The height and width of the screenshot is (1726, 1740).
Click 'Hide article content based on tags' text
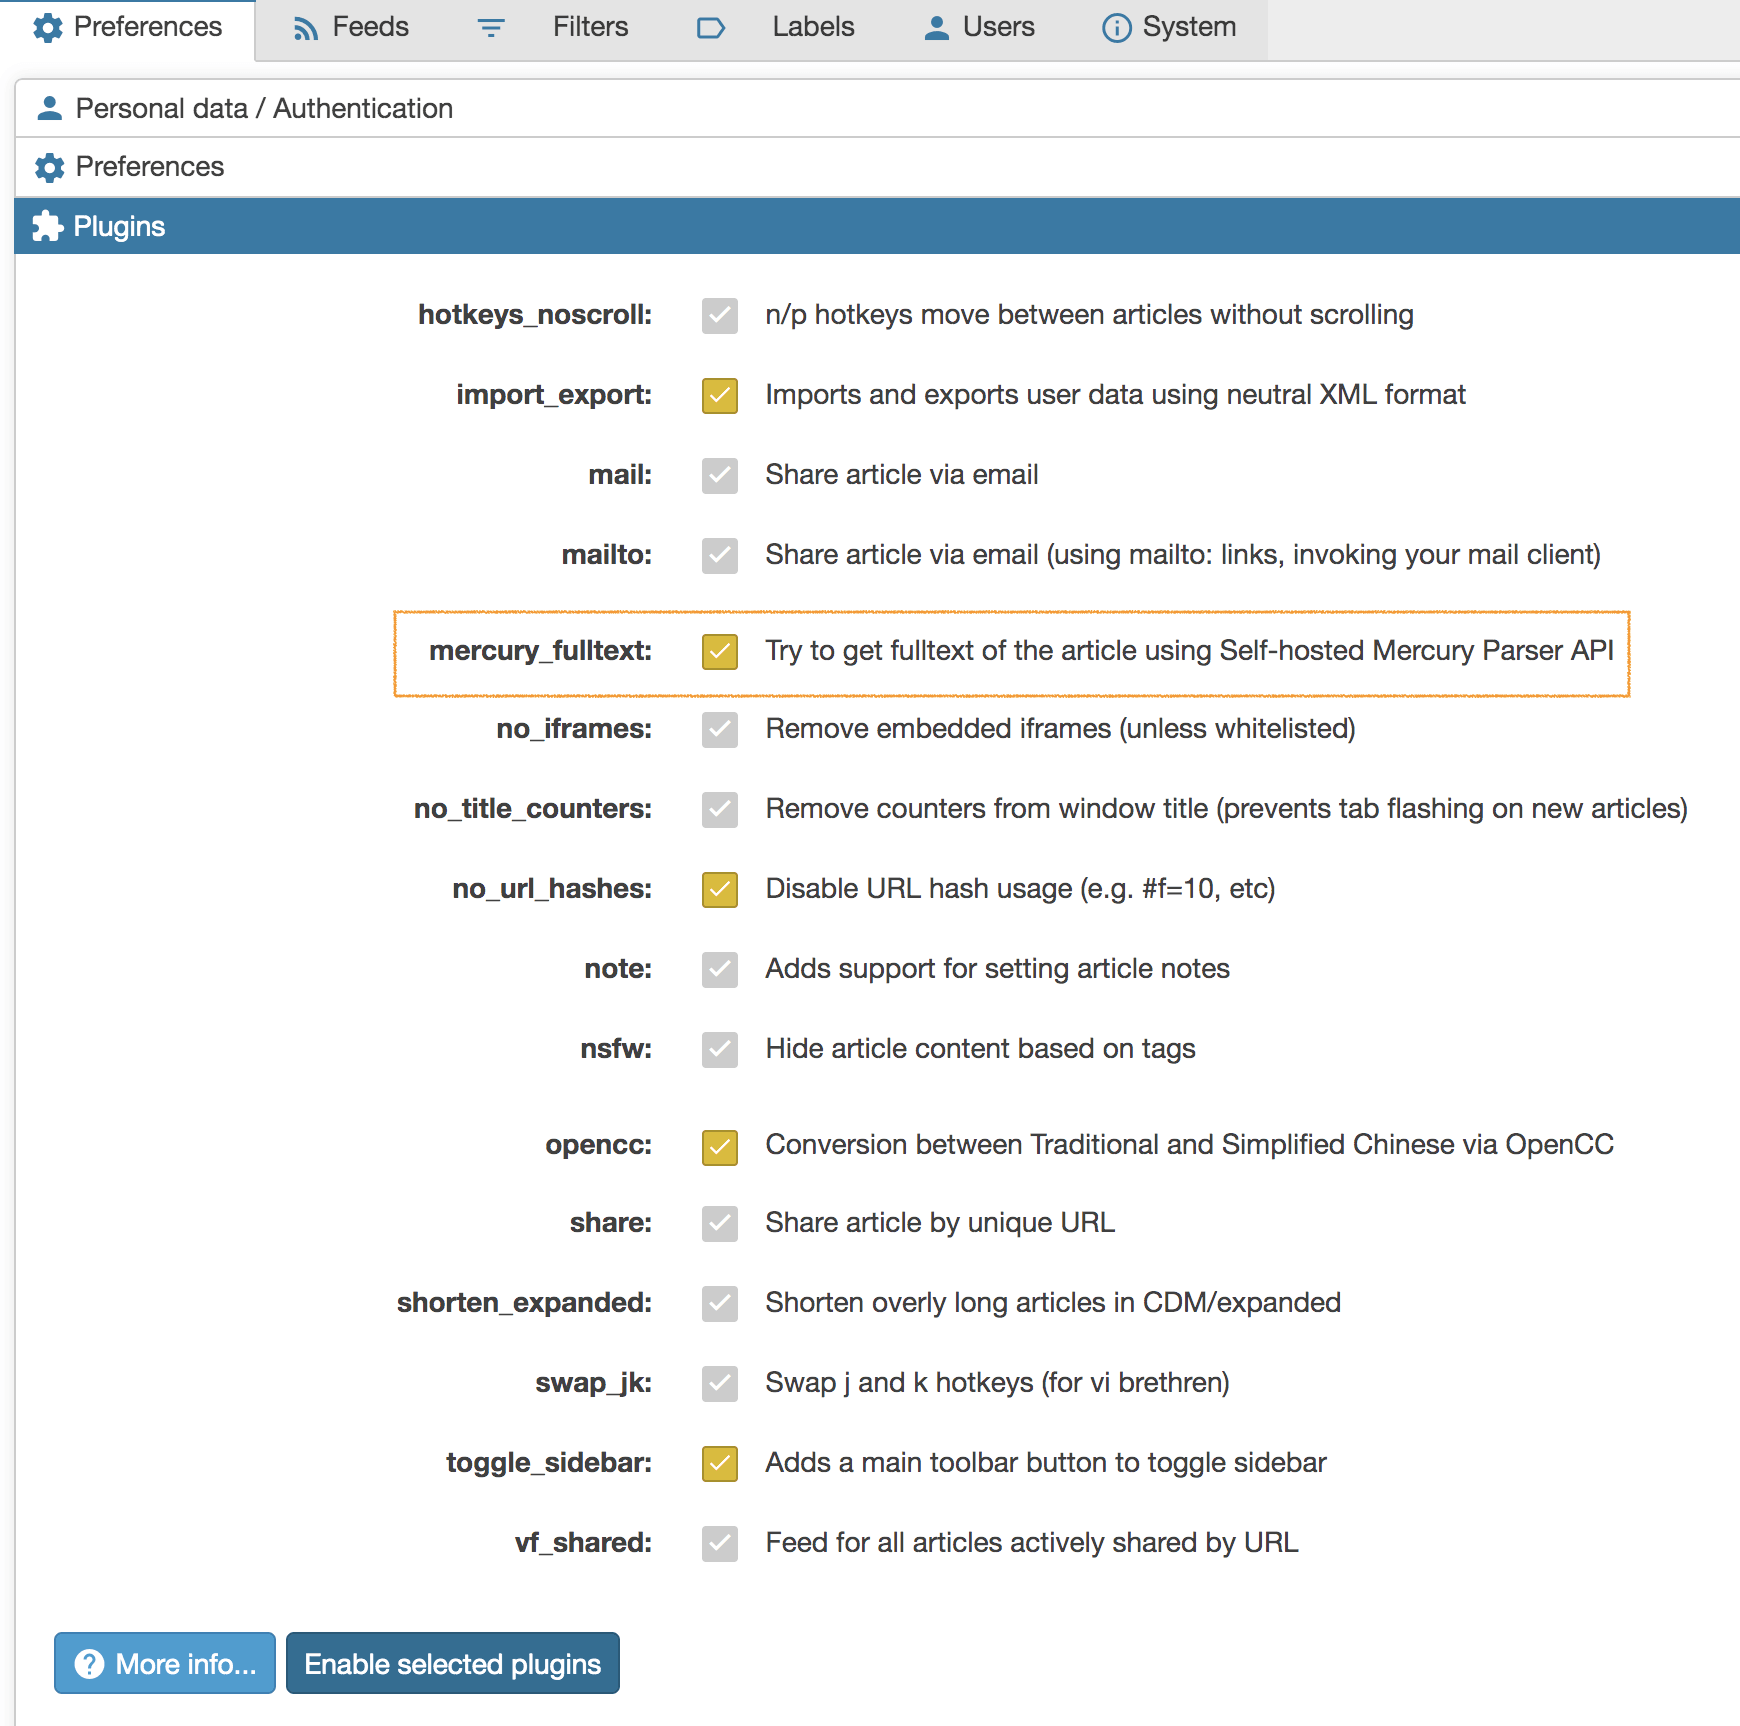click(981, 1049)
